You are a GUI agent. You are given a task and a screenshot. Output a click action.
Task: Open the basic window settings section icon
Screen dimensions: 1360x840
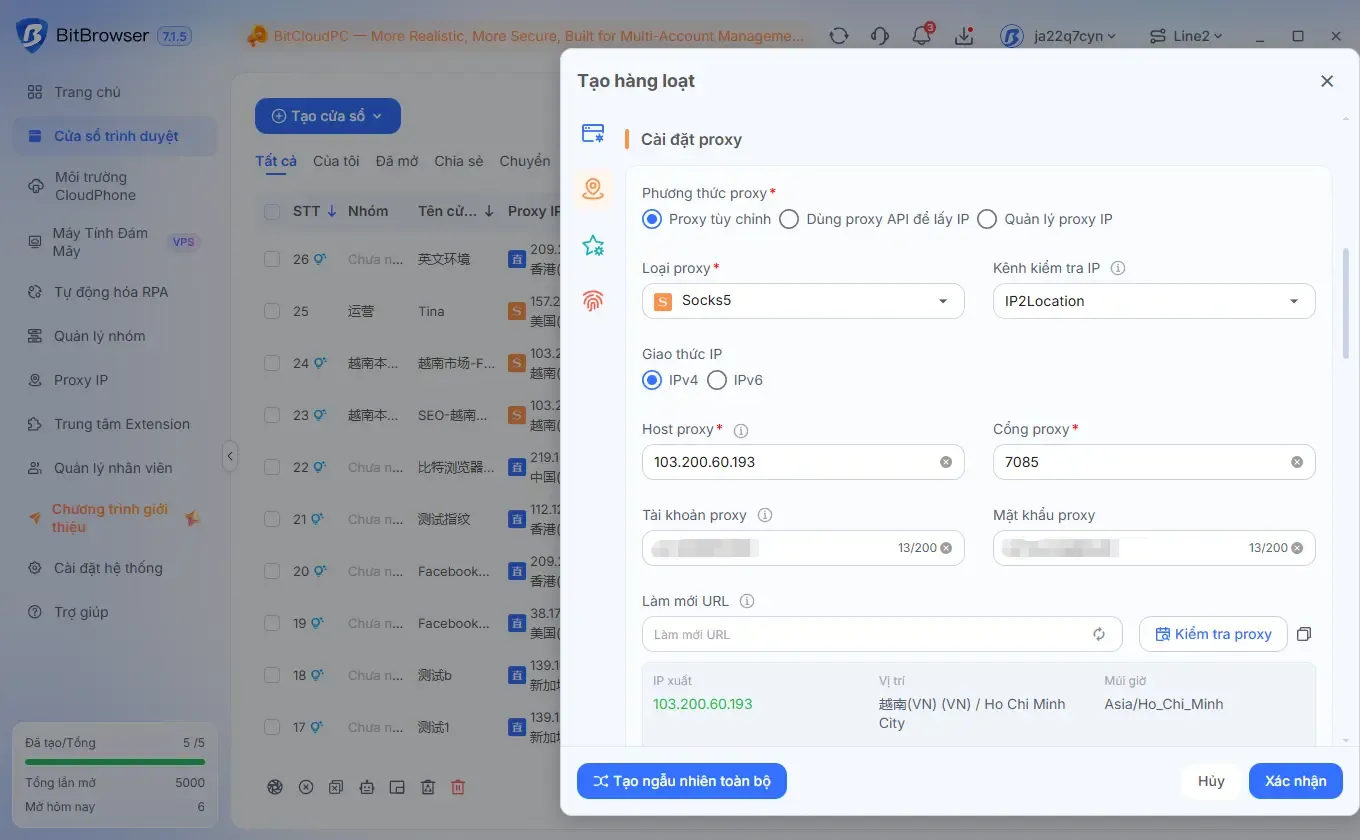tap(593, 133)
